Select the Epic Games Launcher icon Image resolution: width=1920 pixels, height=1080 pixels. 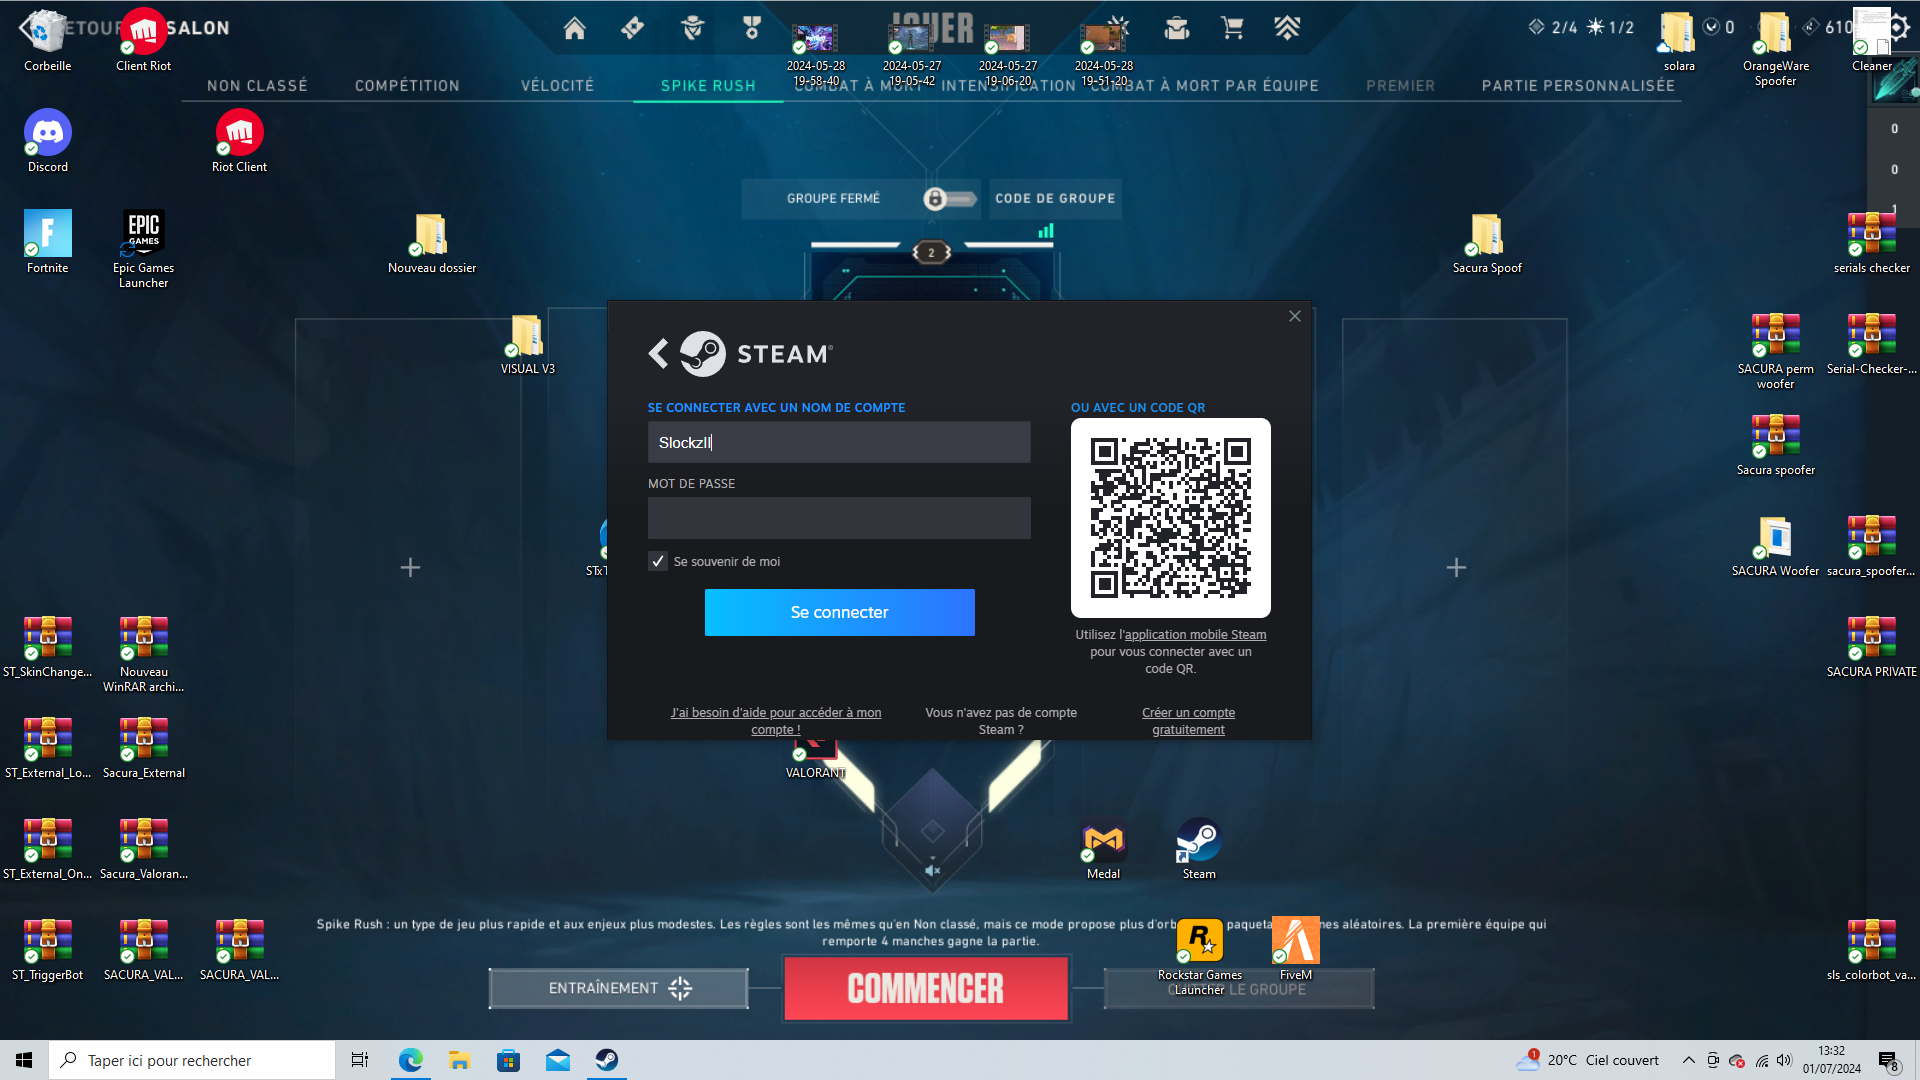click(x=144, y=249)
